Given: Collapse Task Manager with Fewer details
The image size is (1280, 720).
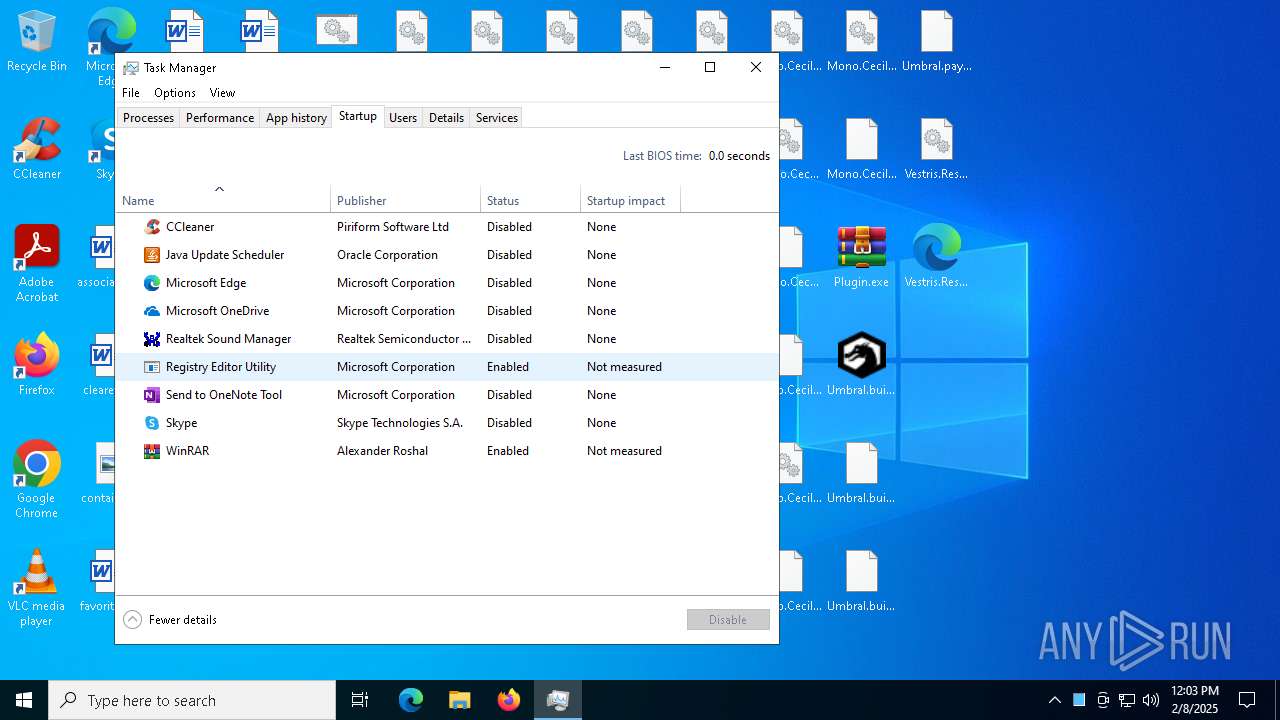Looking at the screenshot, I should pos(170,620).
